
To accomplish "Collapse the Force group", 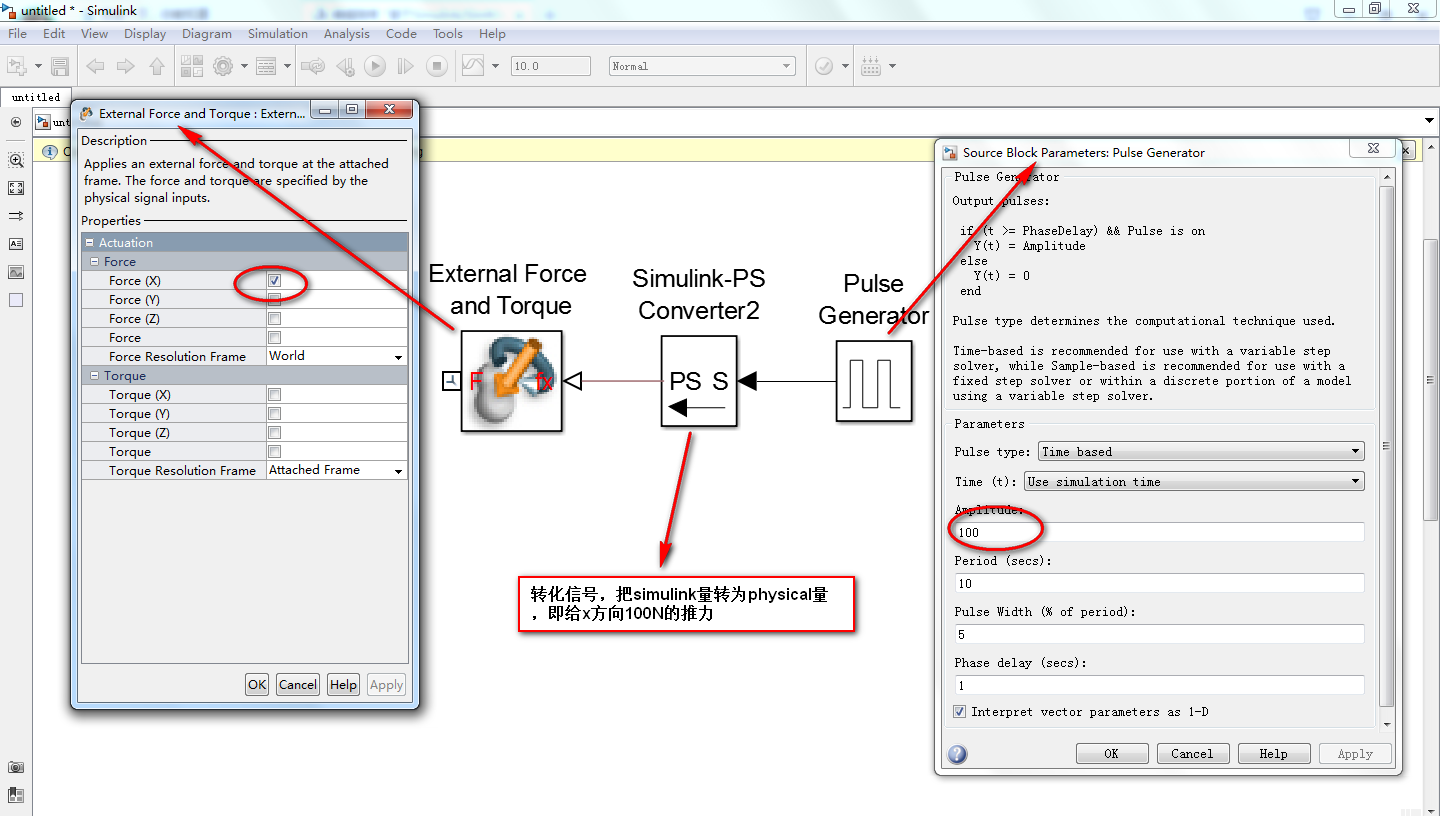I will coord(96,262).
